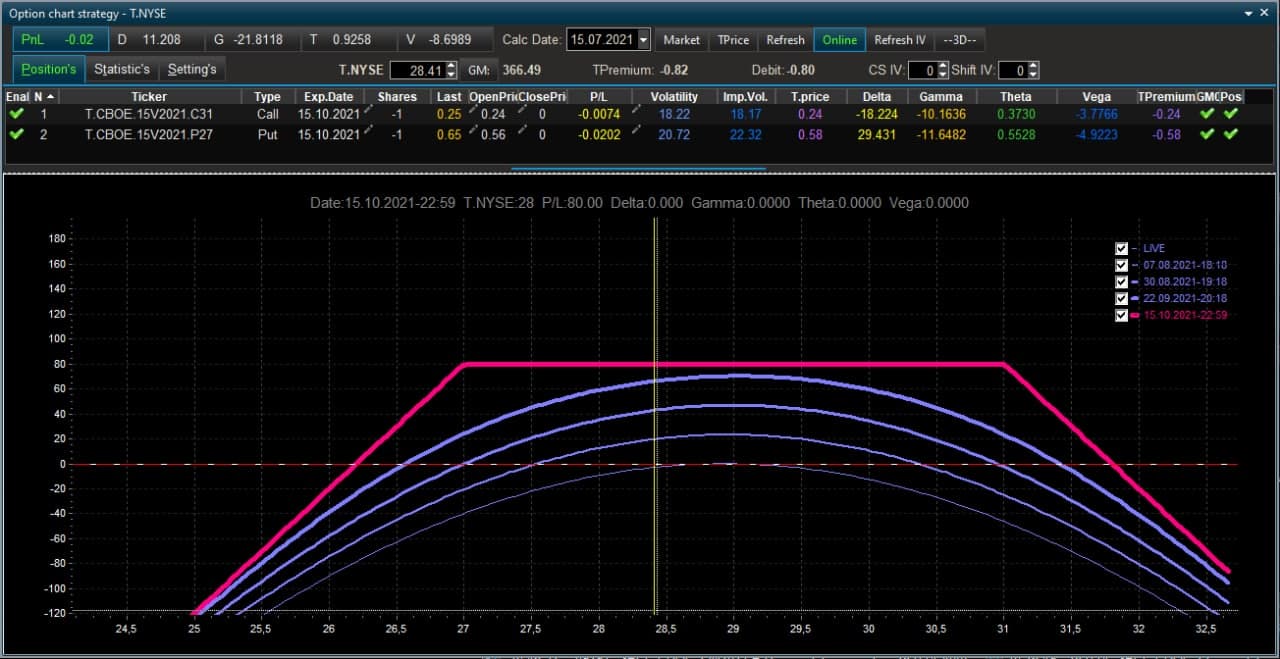Click the sort arrow on the N column header
This screenshot has height=659, width=1280.
pyautogui.click(x=49, y=96)
